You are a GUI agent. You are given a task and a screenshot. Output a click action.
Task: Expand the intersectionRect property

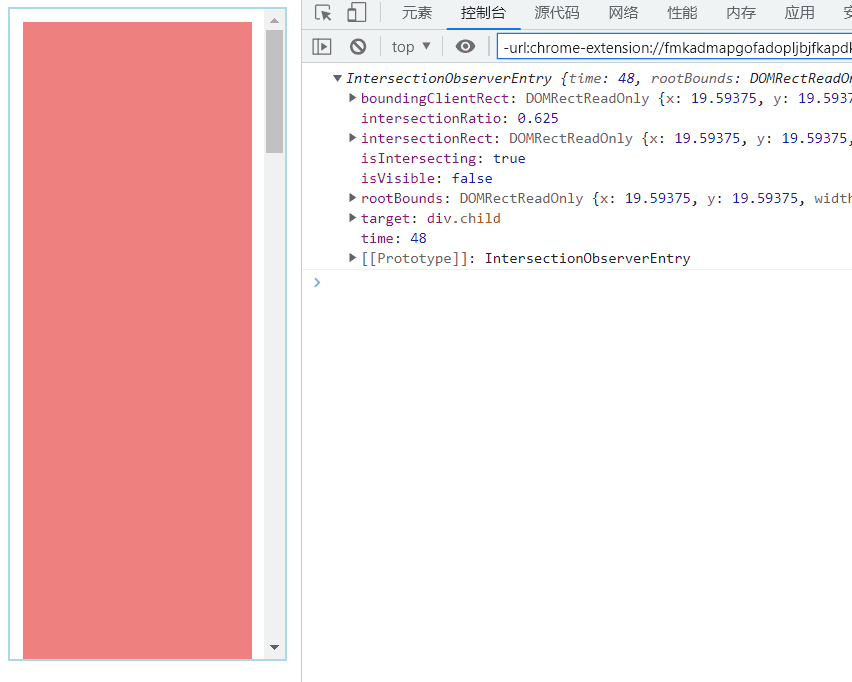click(x=352, y=138)
